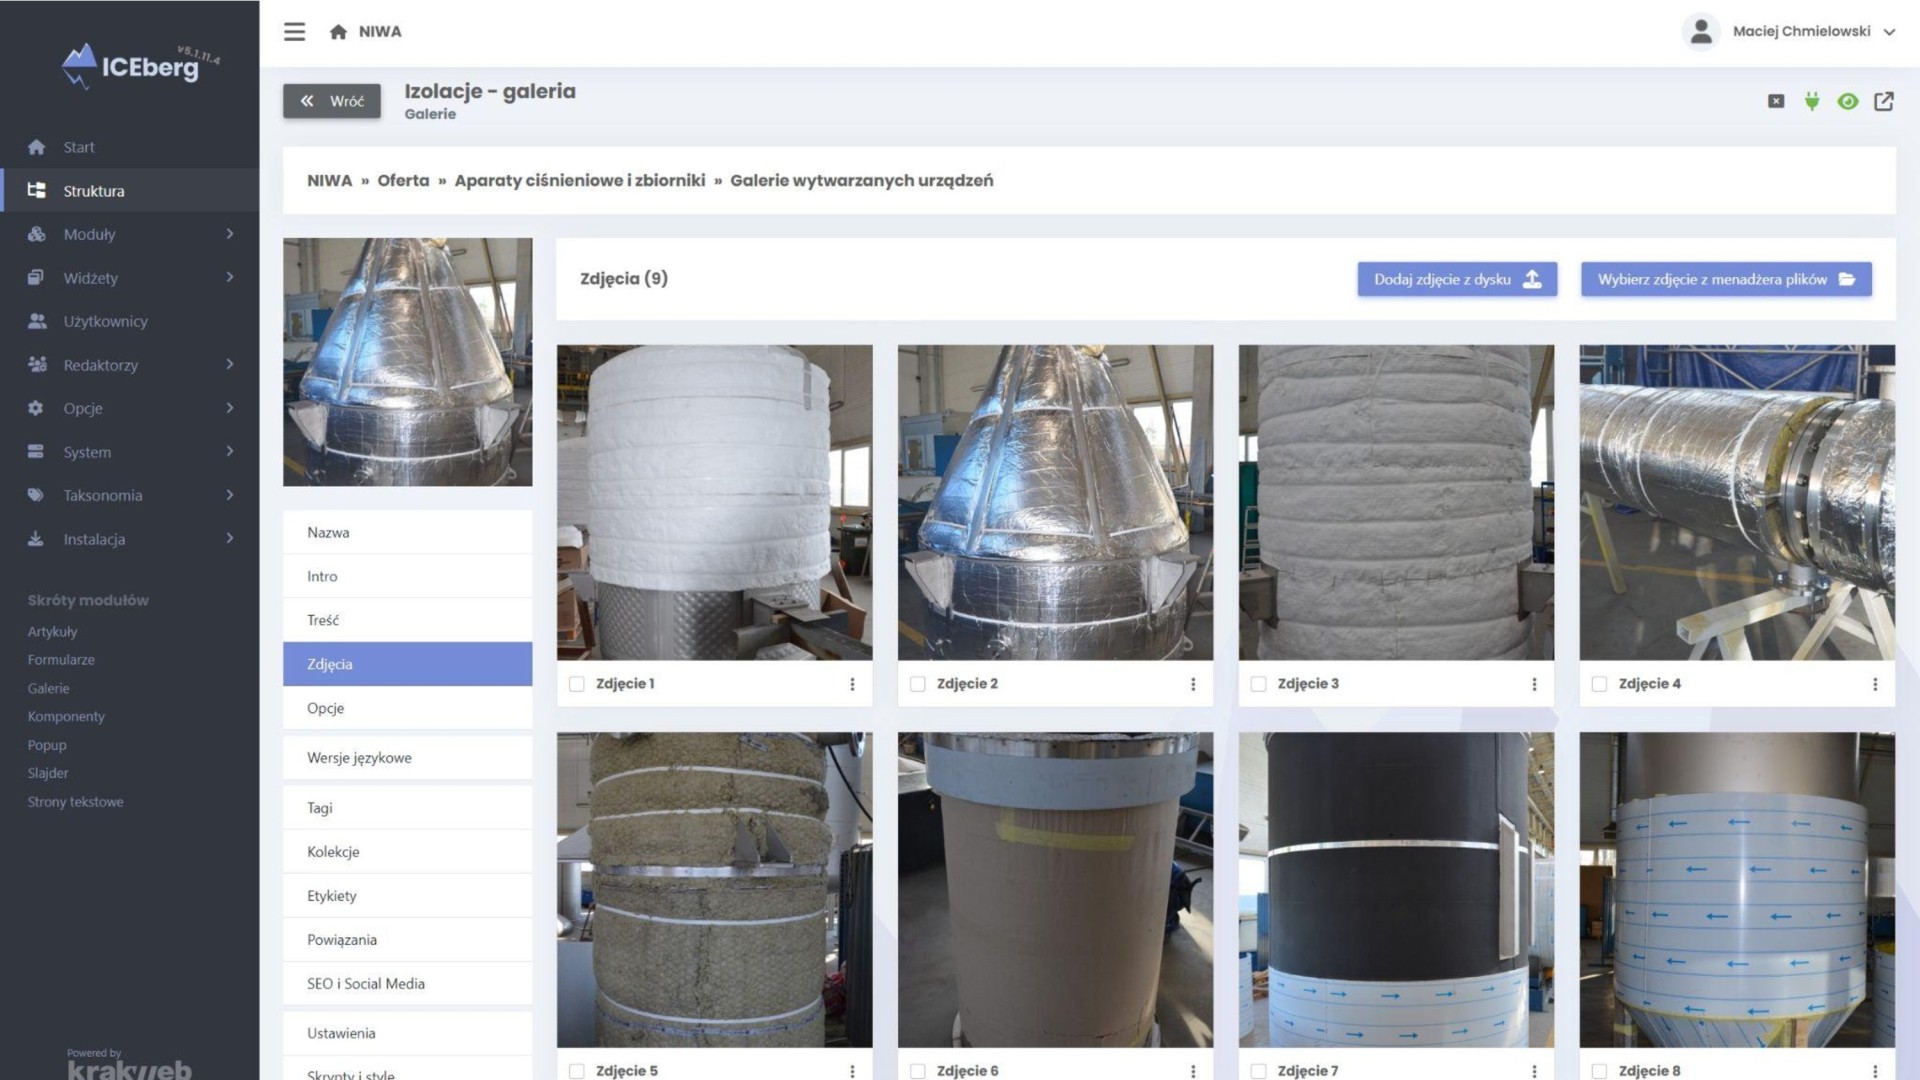
Task: Go back with the Wróć button
Action: pos(332,101)
